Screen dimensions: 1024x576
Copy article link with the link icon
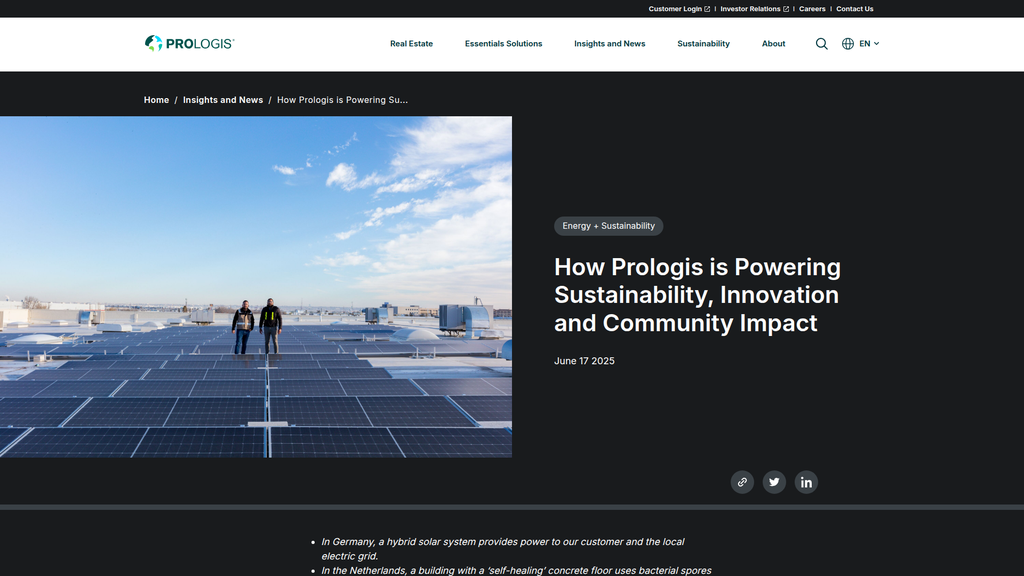point(742,482)
